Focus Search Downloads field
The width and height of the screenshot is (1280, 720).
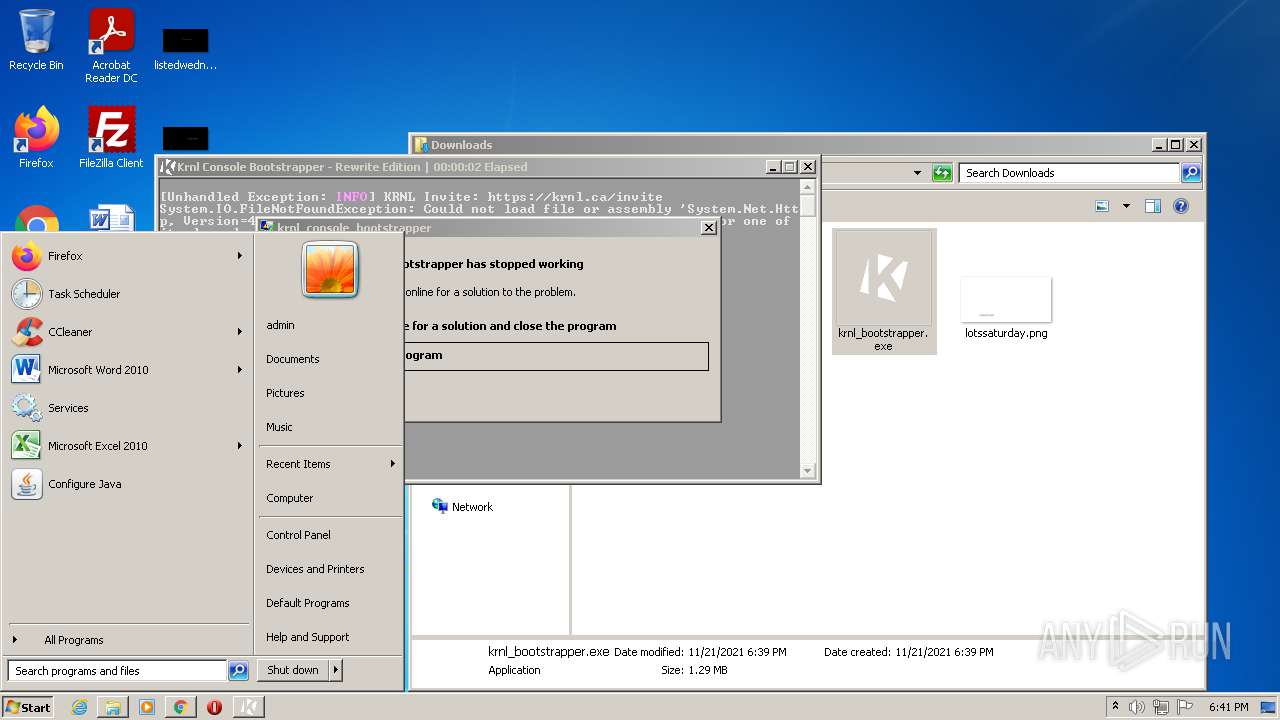(1069, 173)
